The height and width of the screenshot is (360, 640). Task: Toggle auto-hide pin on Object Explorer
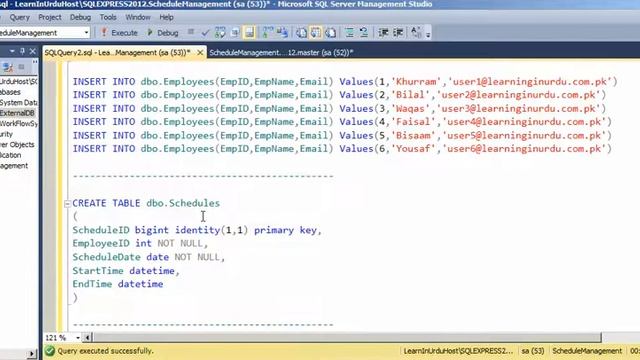click(22, 51)
